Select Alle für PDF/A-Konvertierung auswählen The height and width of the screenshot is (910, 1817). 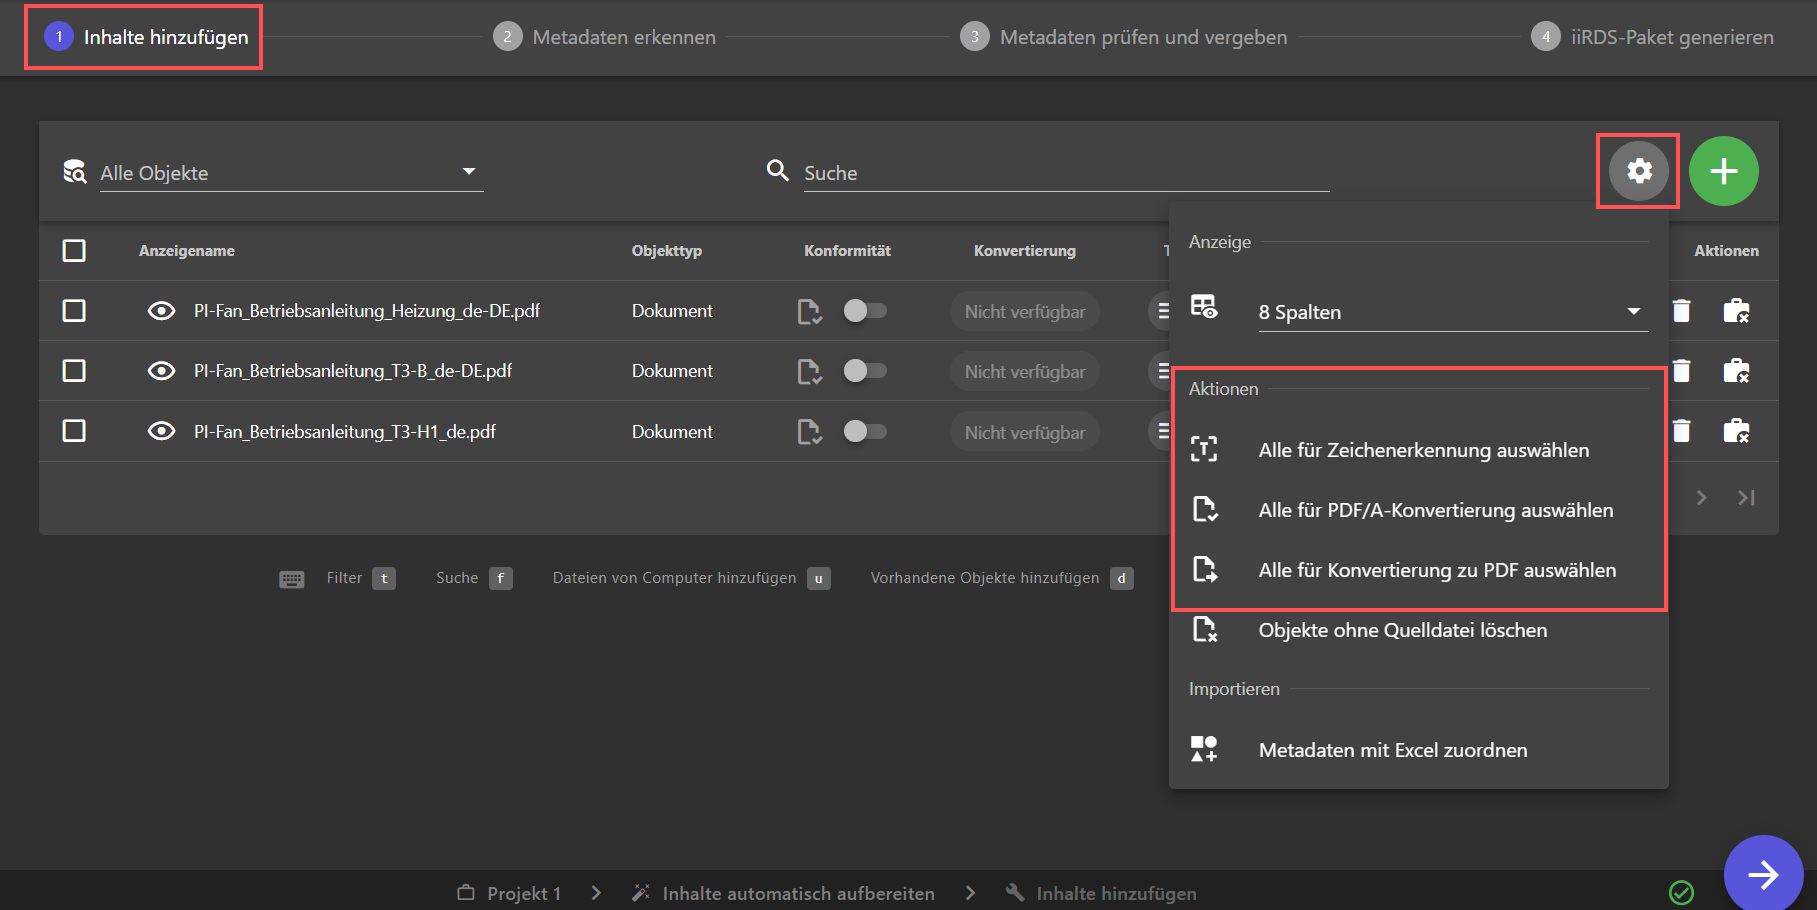1418,510
